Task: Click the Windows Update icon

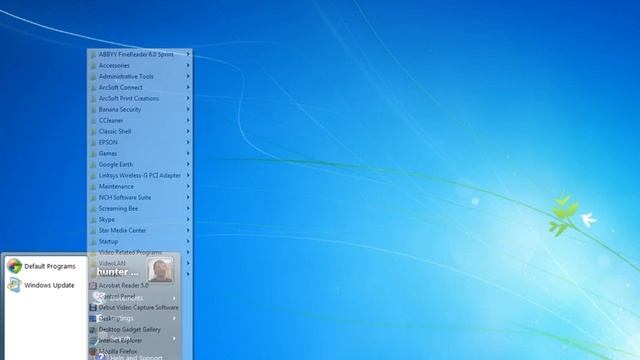Action: tap(14, 285)
